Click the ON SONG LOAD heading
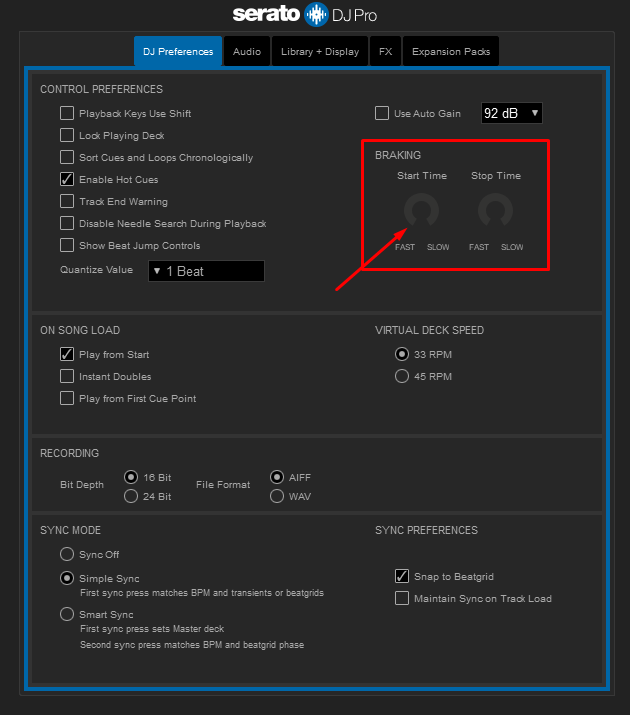This screenshot has width=630, height=715. tap(80, 330)
